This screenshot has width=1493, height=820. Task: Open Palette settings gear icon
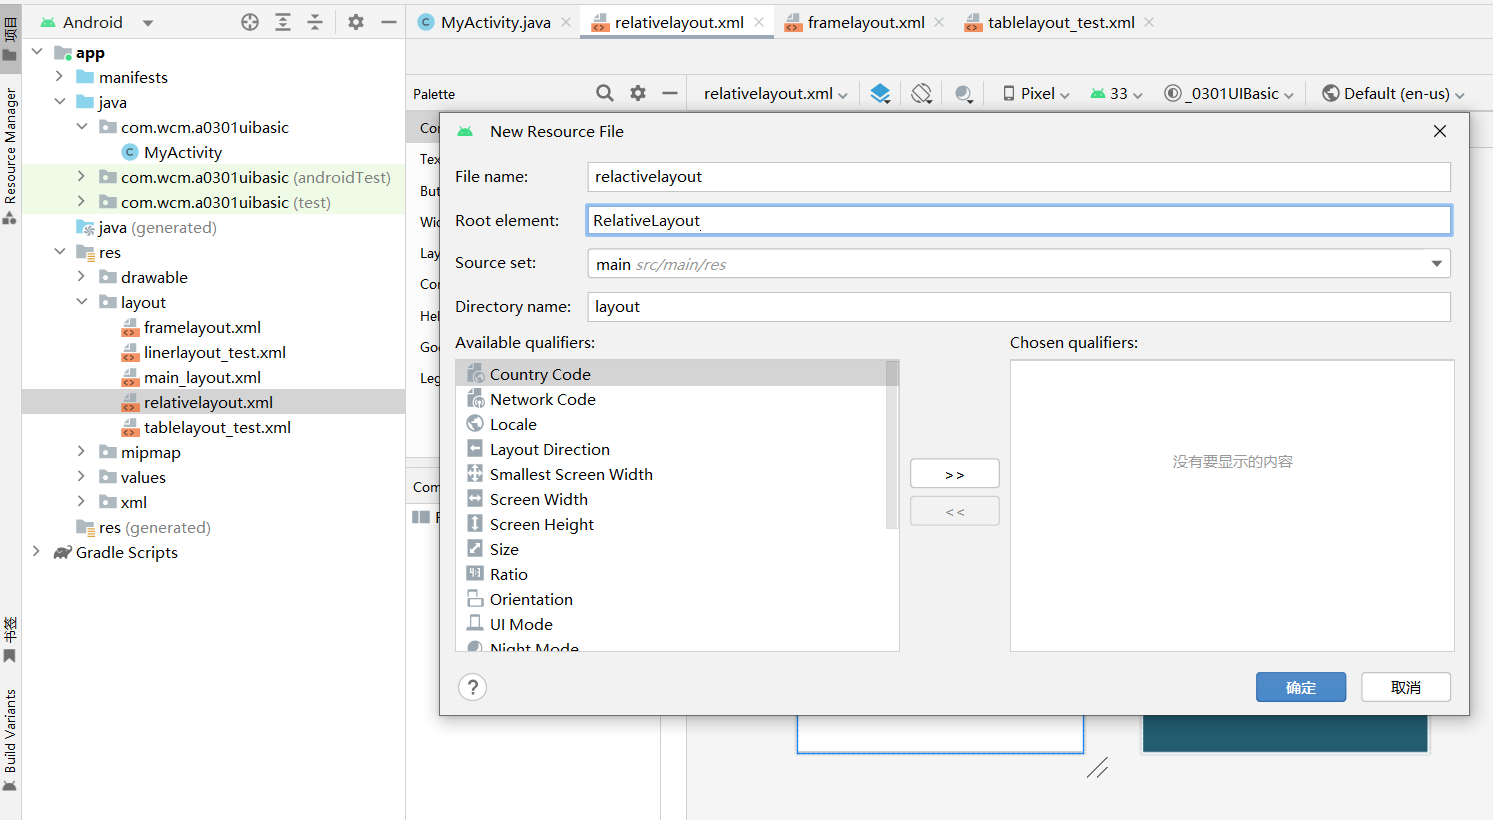(638, 93)
